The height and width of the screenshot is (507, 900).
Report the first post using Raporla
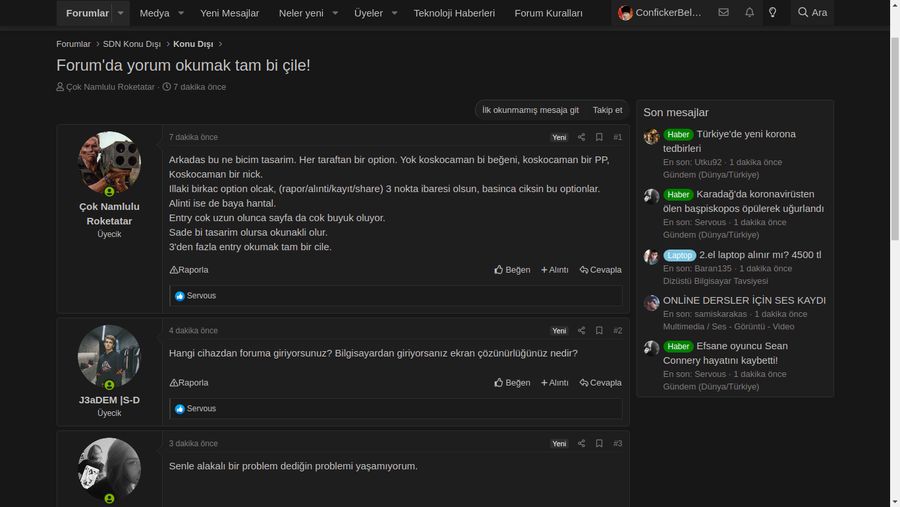click(189, 270)
